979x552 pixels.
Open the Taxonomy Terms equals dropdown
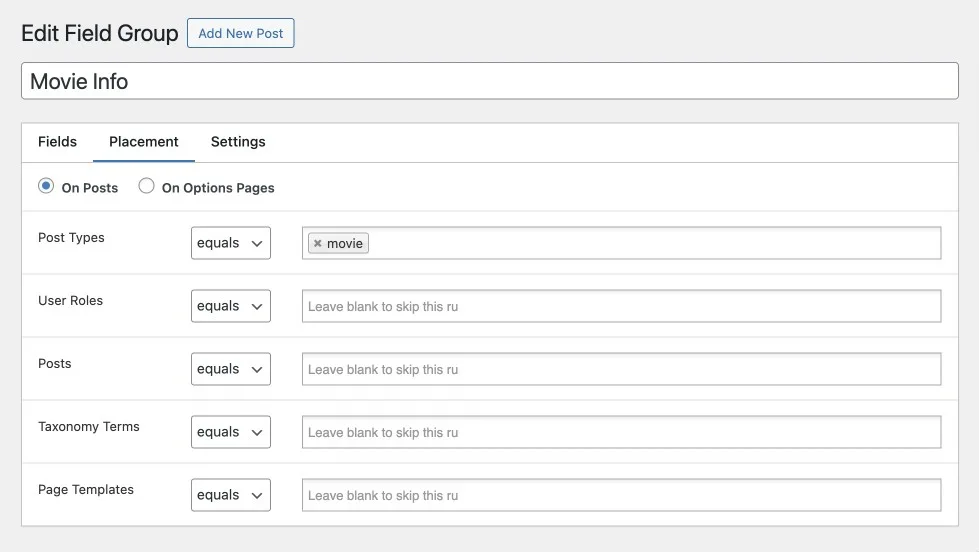click(230, 432)
